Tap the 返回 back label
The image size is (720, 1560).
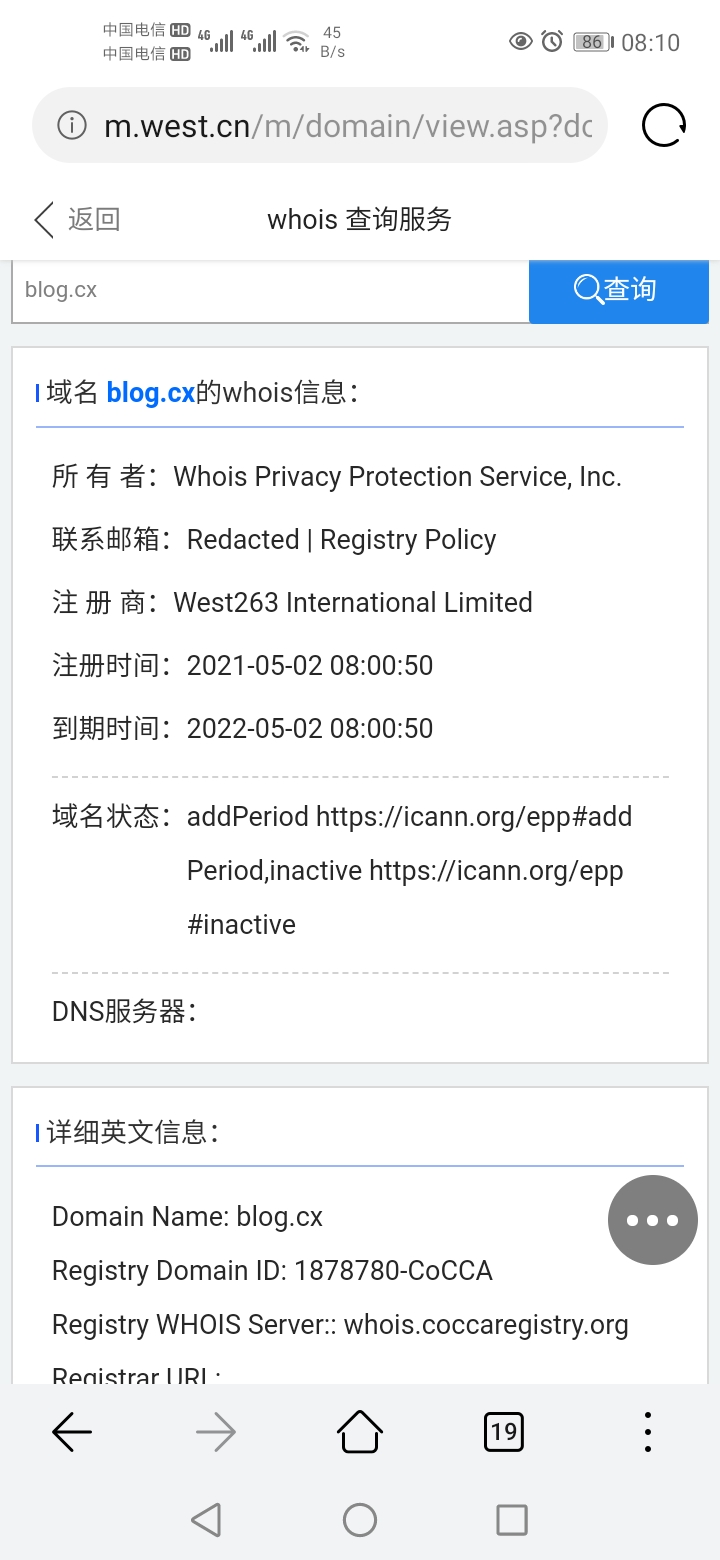(94, 220)
